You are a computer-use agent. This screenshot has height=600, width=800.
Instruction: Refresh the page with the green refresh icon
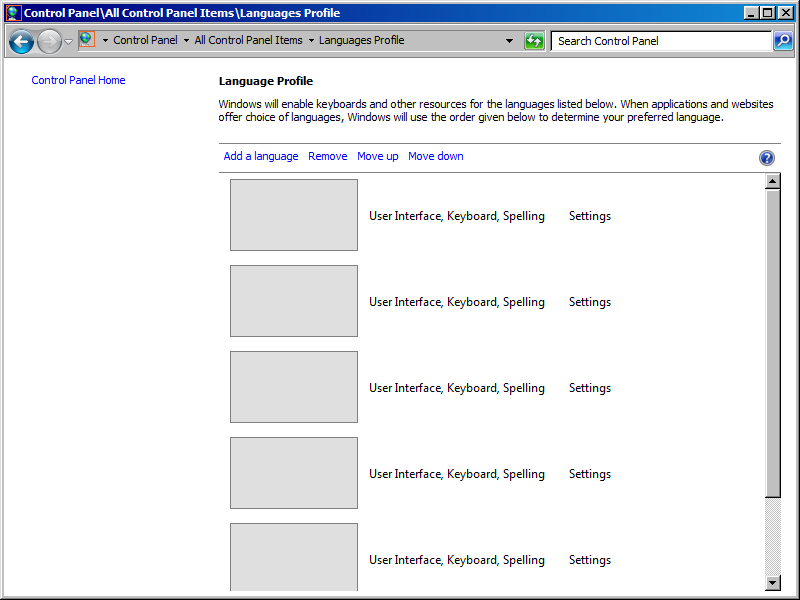[x=534, y=41]
